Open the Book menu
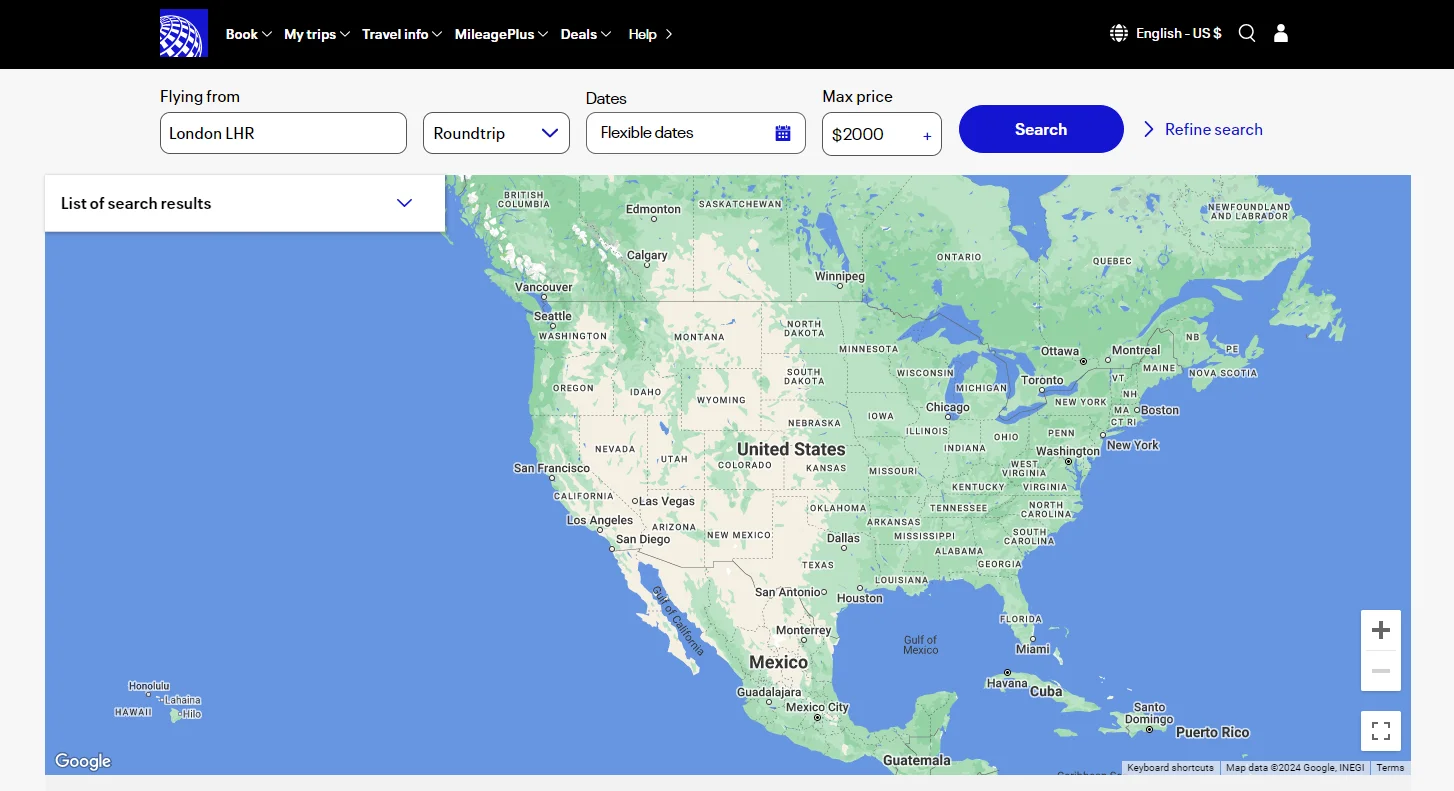The image size is (1454, 791). point(248,34)
